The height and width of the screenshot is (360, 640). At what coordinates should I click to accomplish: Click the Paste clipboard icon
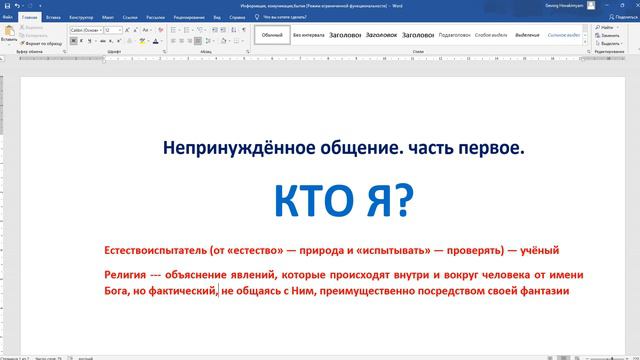click(x=9, y=30)
